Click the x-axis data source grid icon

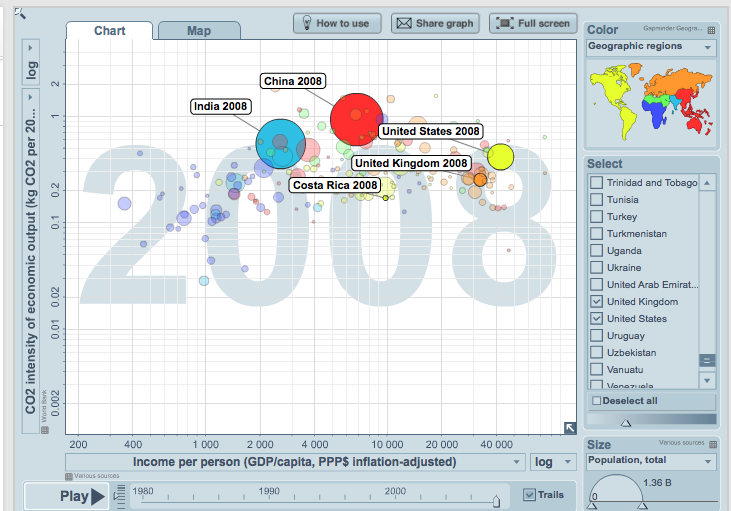click(x=69, y=476)
